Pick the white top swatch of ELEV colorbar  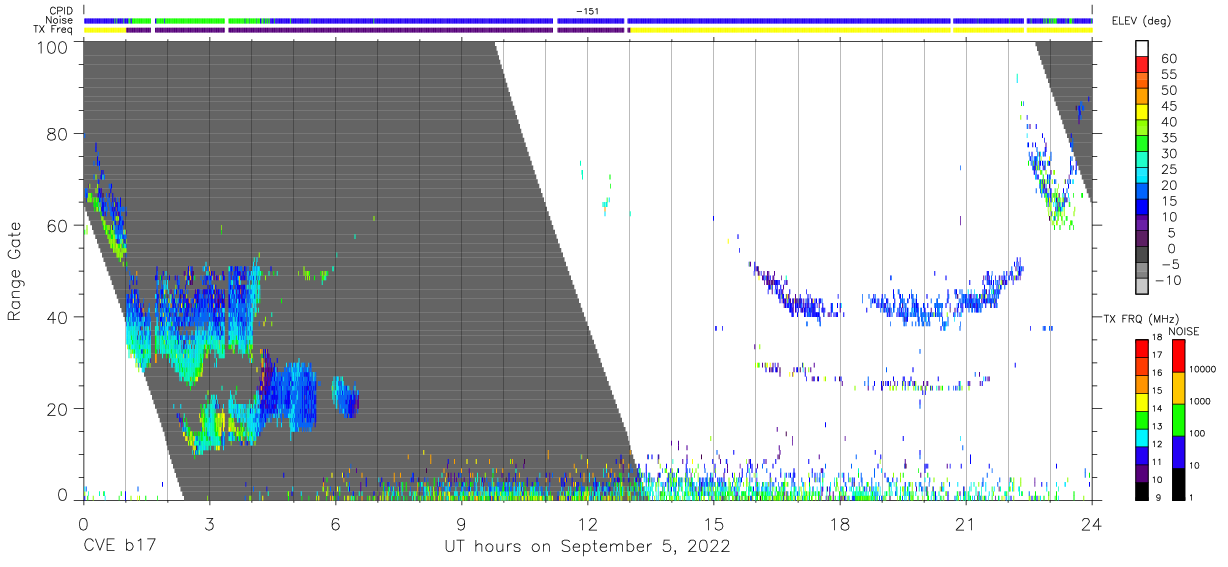point(1142,50)
